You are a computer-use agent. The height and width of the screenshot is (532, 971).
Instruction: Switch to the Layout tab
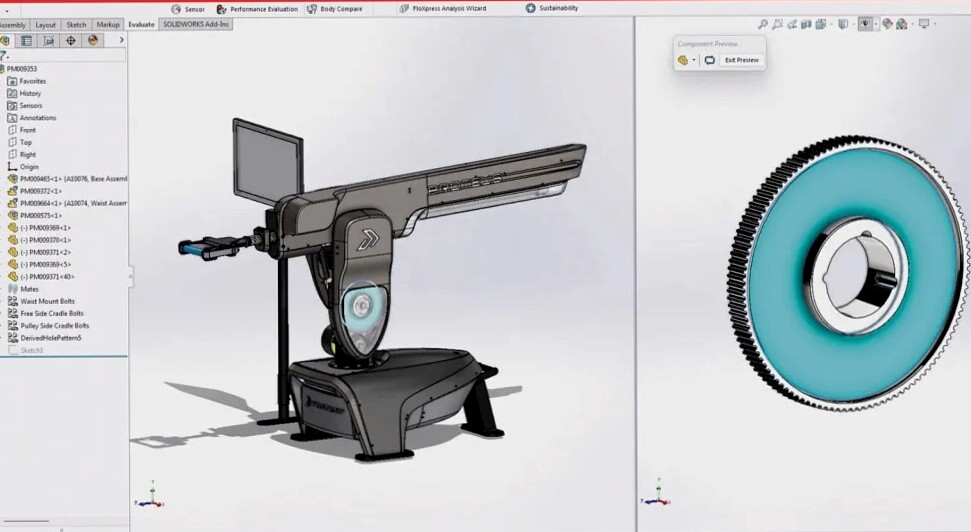tap(45, 25)
